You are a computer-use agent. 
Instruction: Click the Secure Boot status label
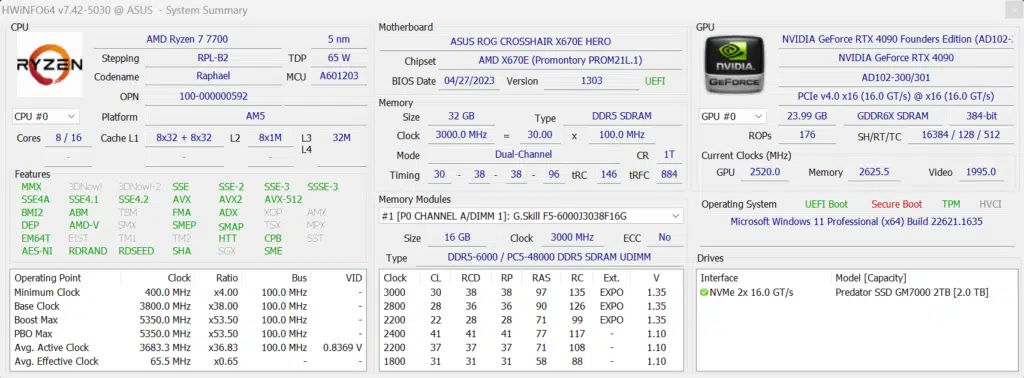click(x=896, y=204)
